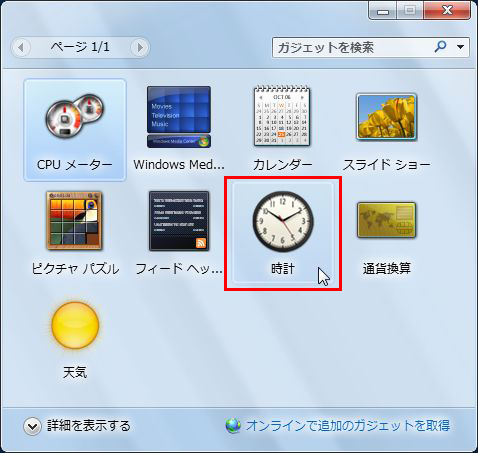Minimize the gadget gallery window

pos(383,11)
